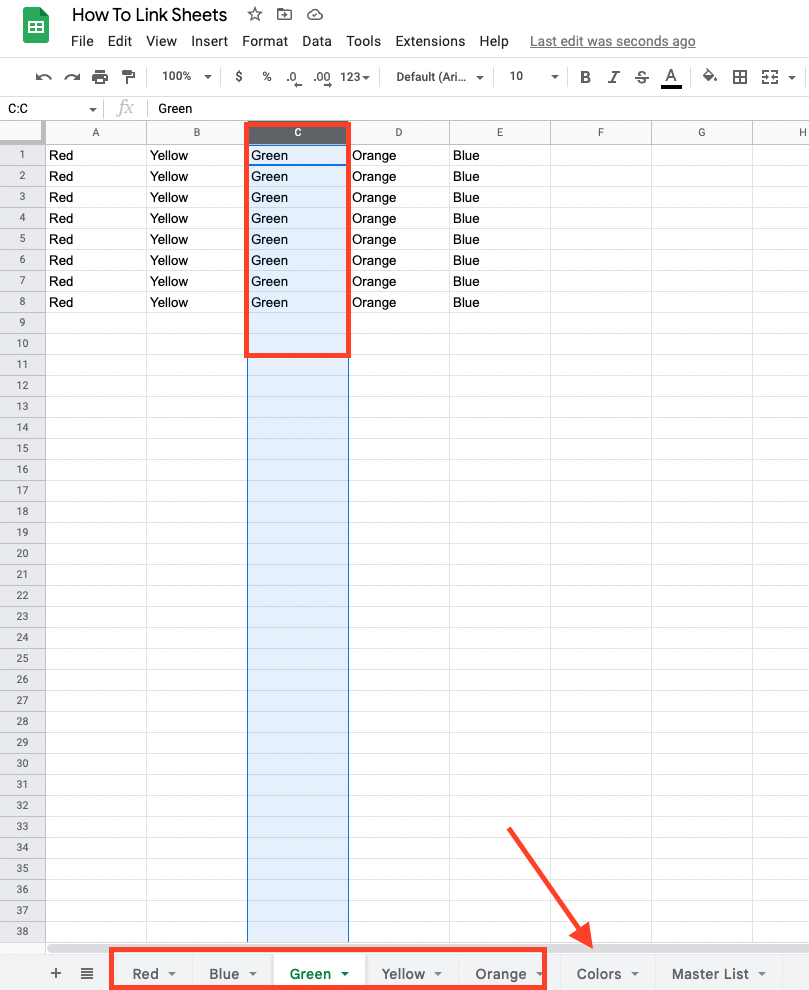
Task: Open the Print icon
Action: coord(98,76)
